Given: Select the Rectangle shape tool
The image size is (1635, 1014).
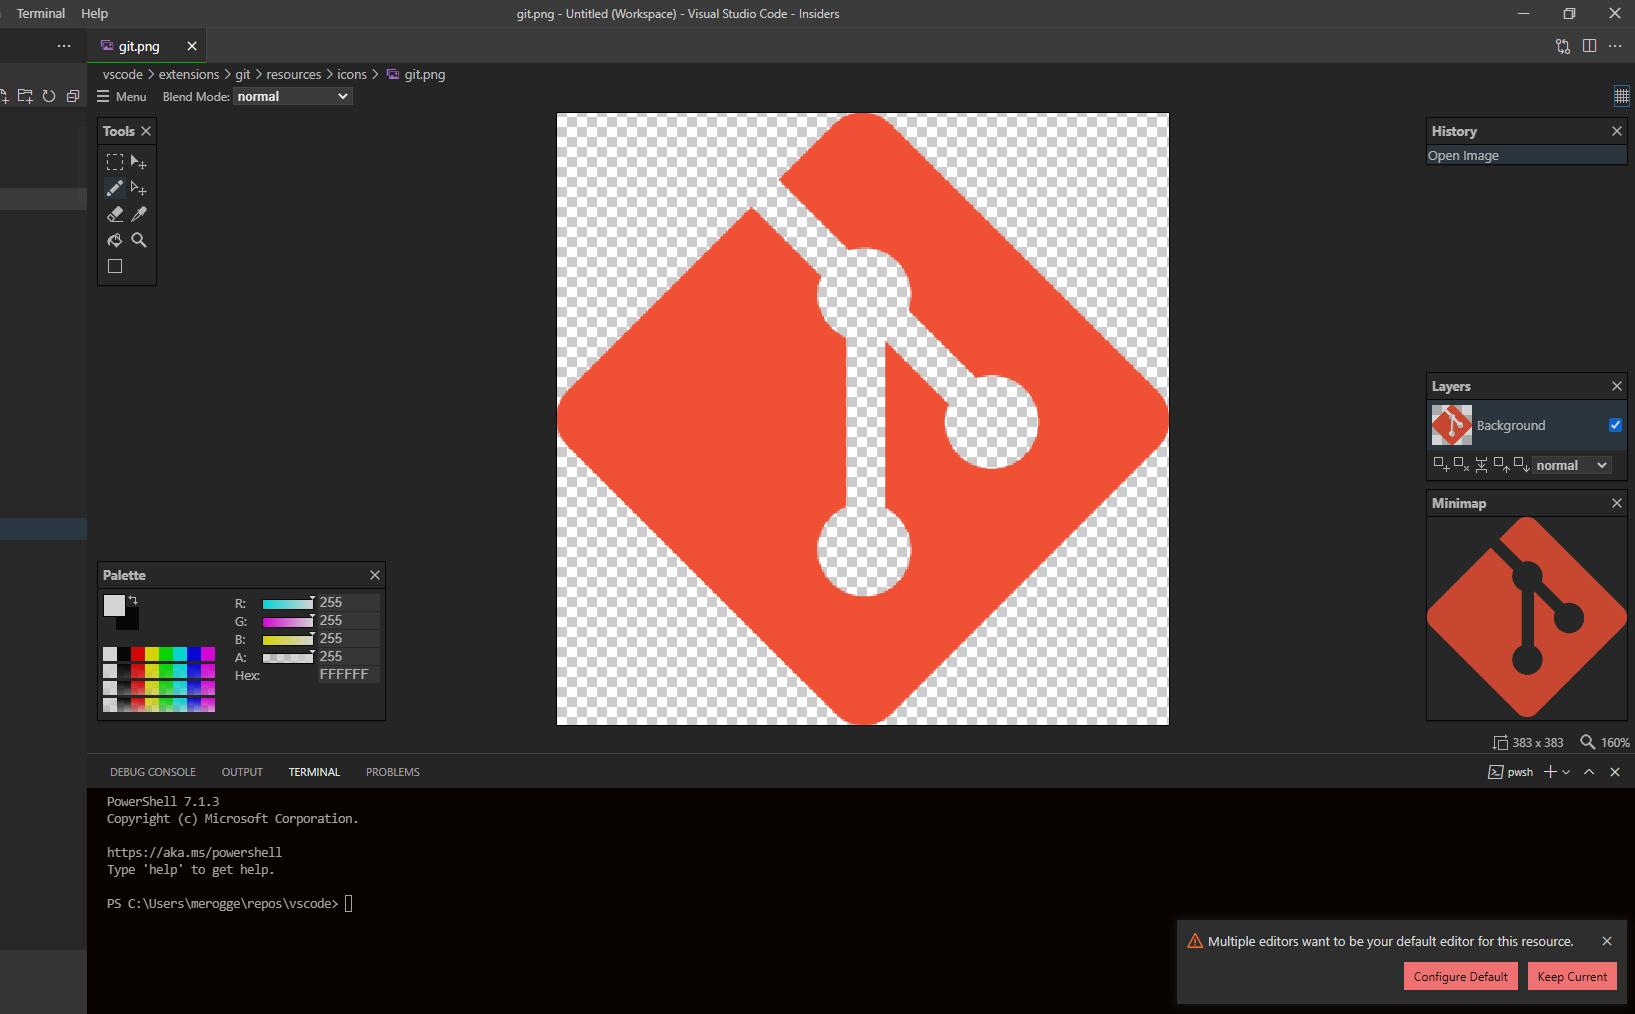Looking at the screenshot, I should coord(115,266).
